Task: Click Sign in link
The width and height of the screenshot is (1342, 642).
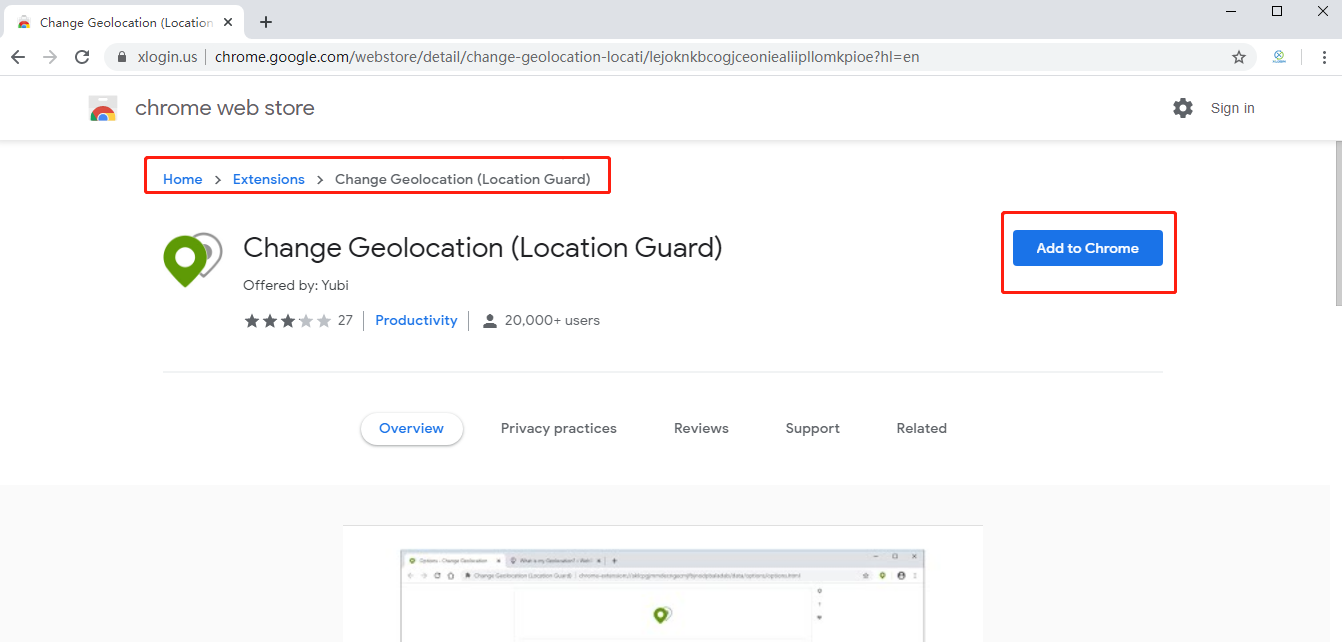Action: (x=1232, y=108)
